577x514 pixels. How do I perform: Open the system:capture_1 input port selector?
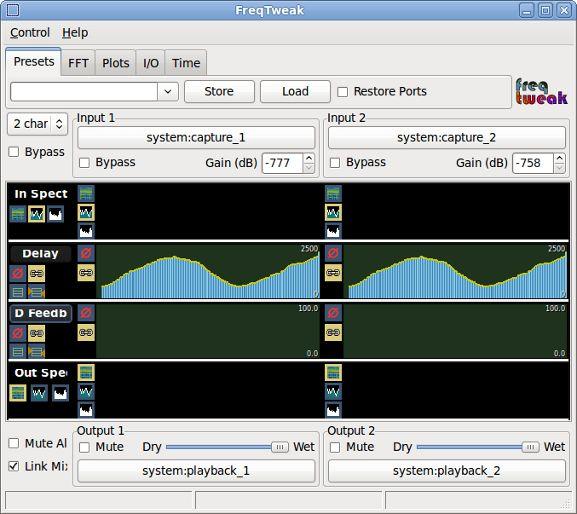(x=196, y=138)
